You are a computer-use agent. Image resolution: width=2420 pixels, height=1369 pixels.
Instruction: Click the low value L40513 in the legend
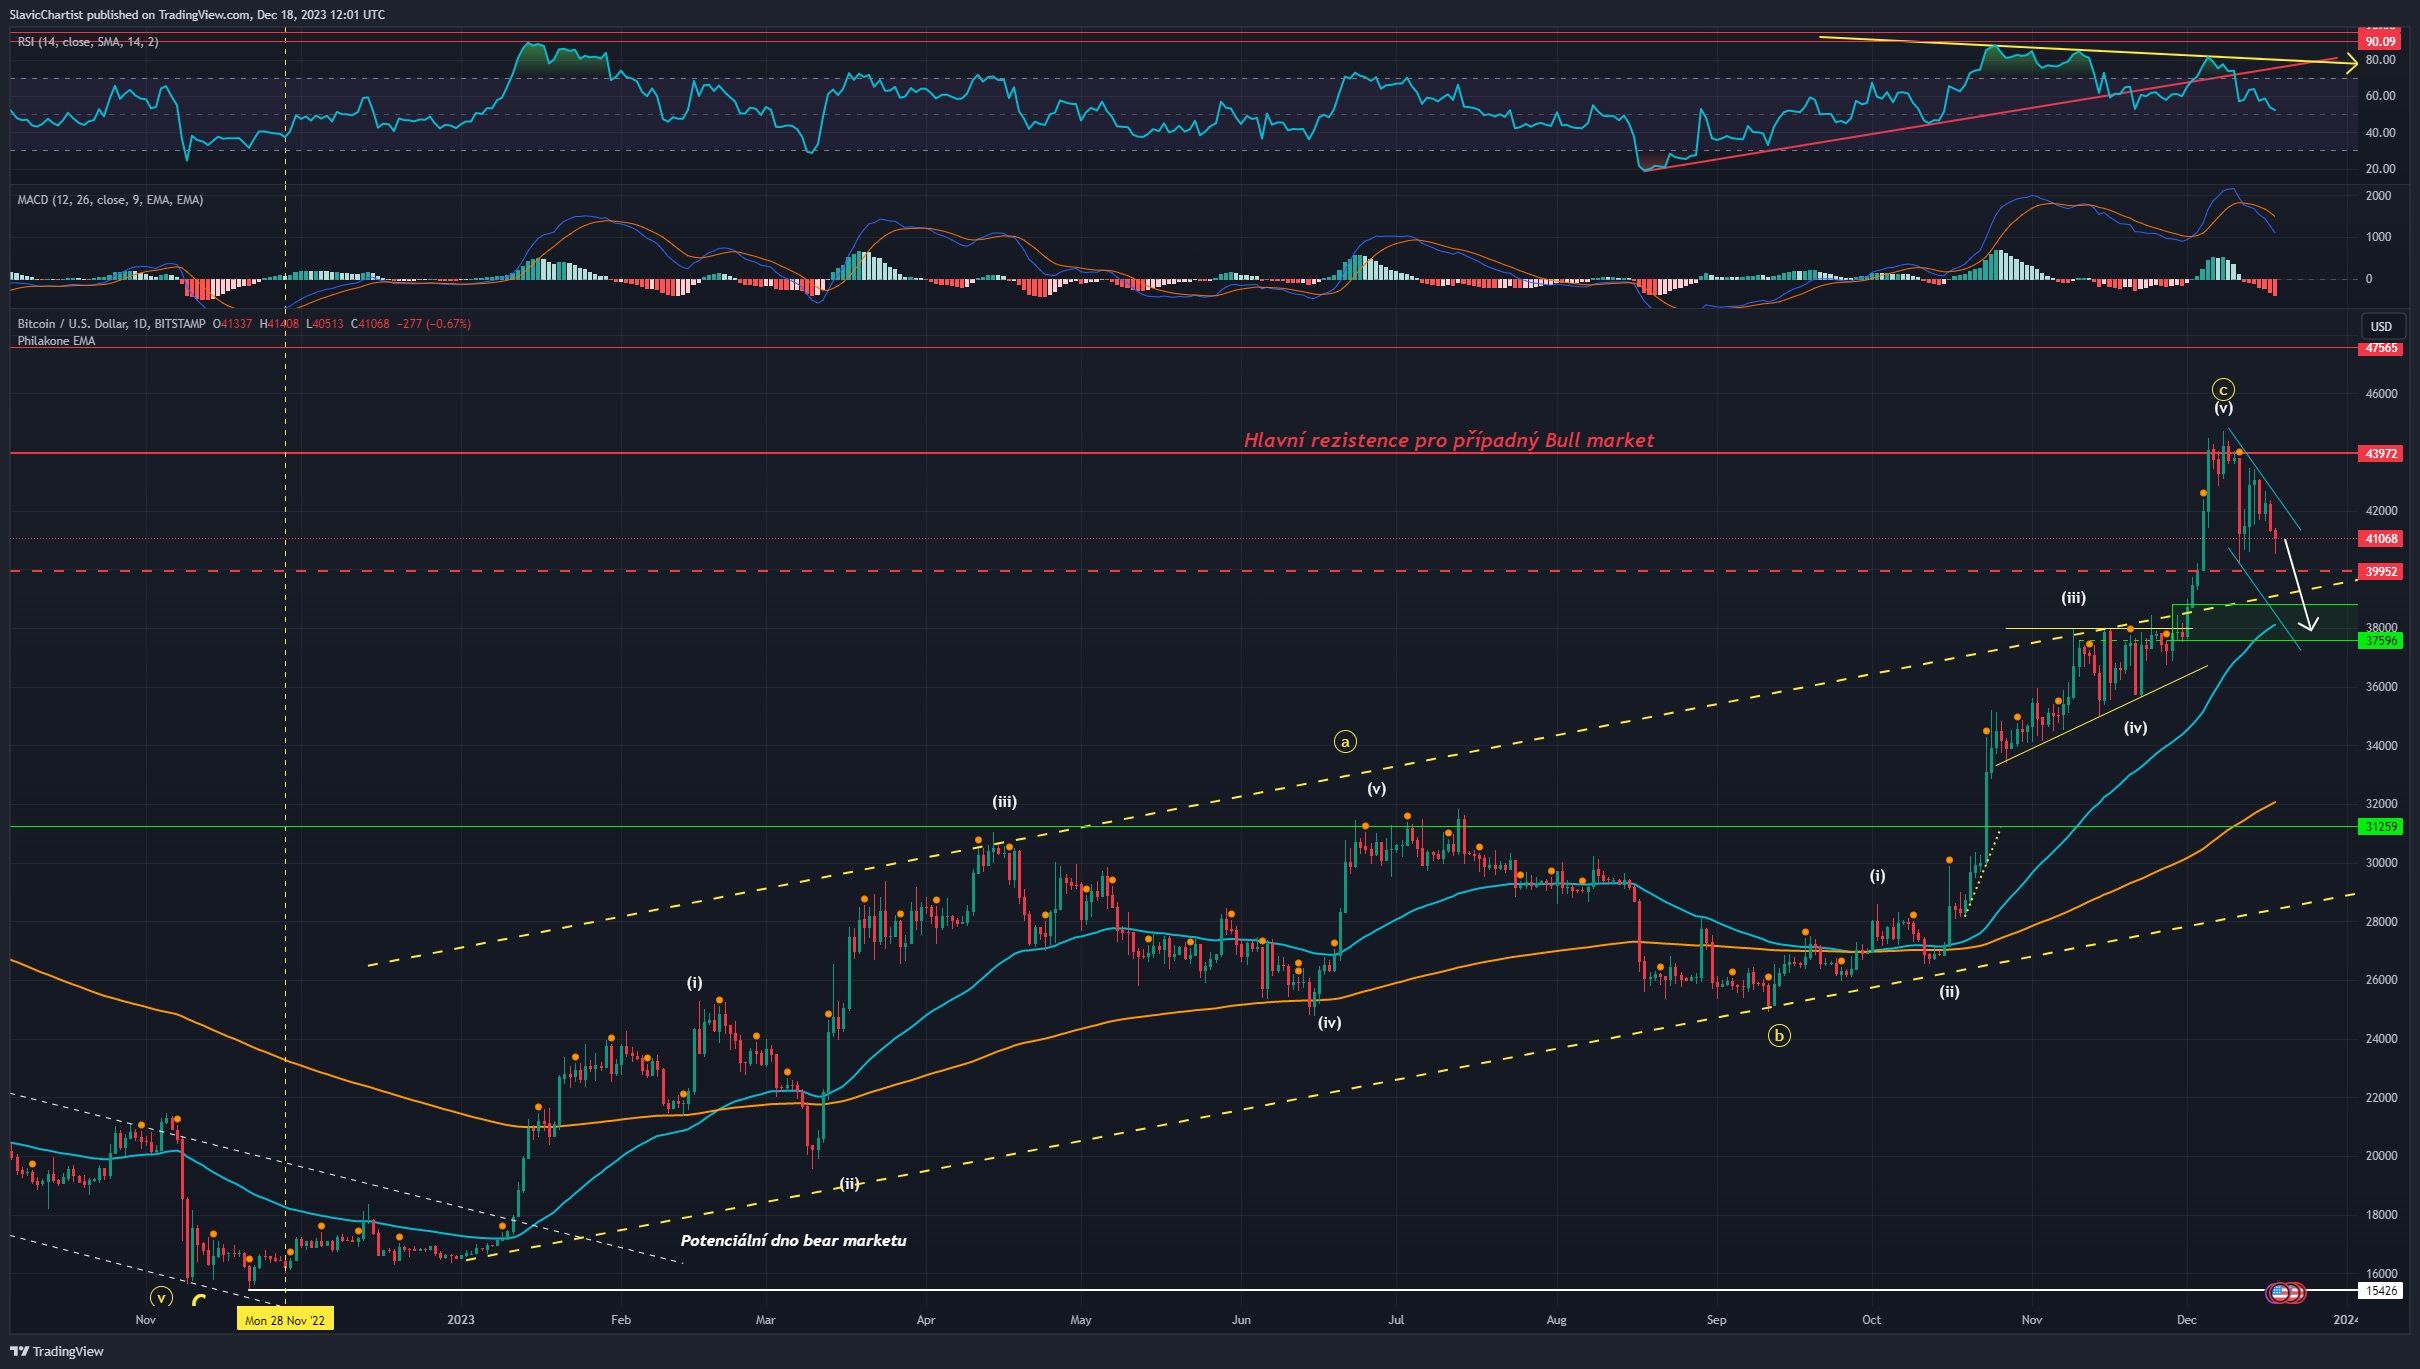pyautogui.click(x=325, y=324)
